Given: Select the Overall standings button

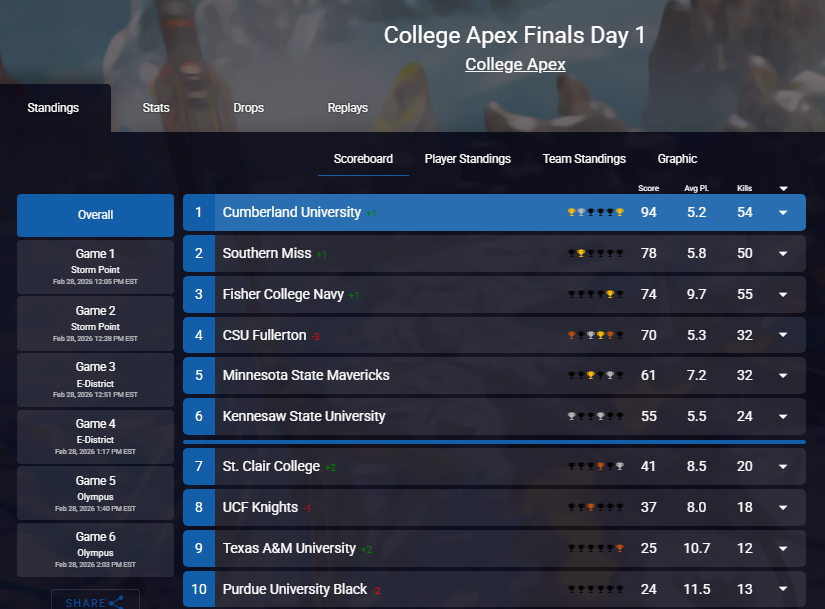Looking at the screenshot, I should [x=95, y=215].
